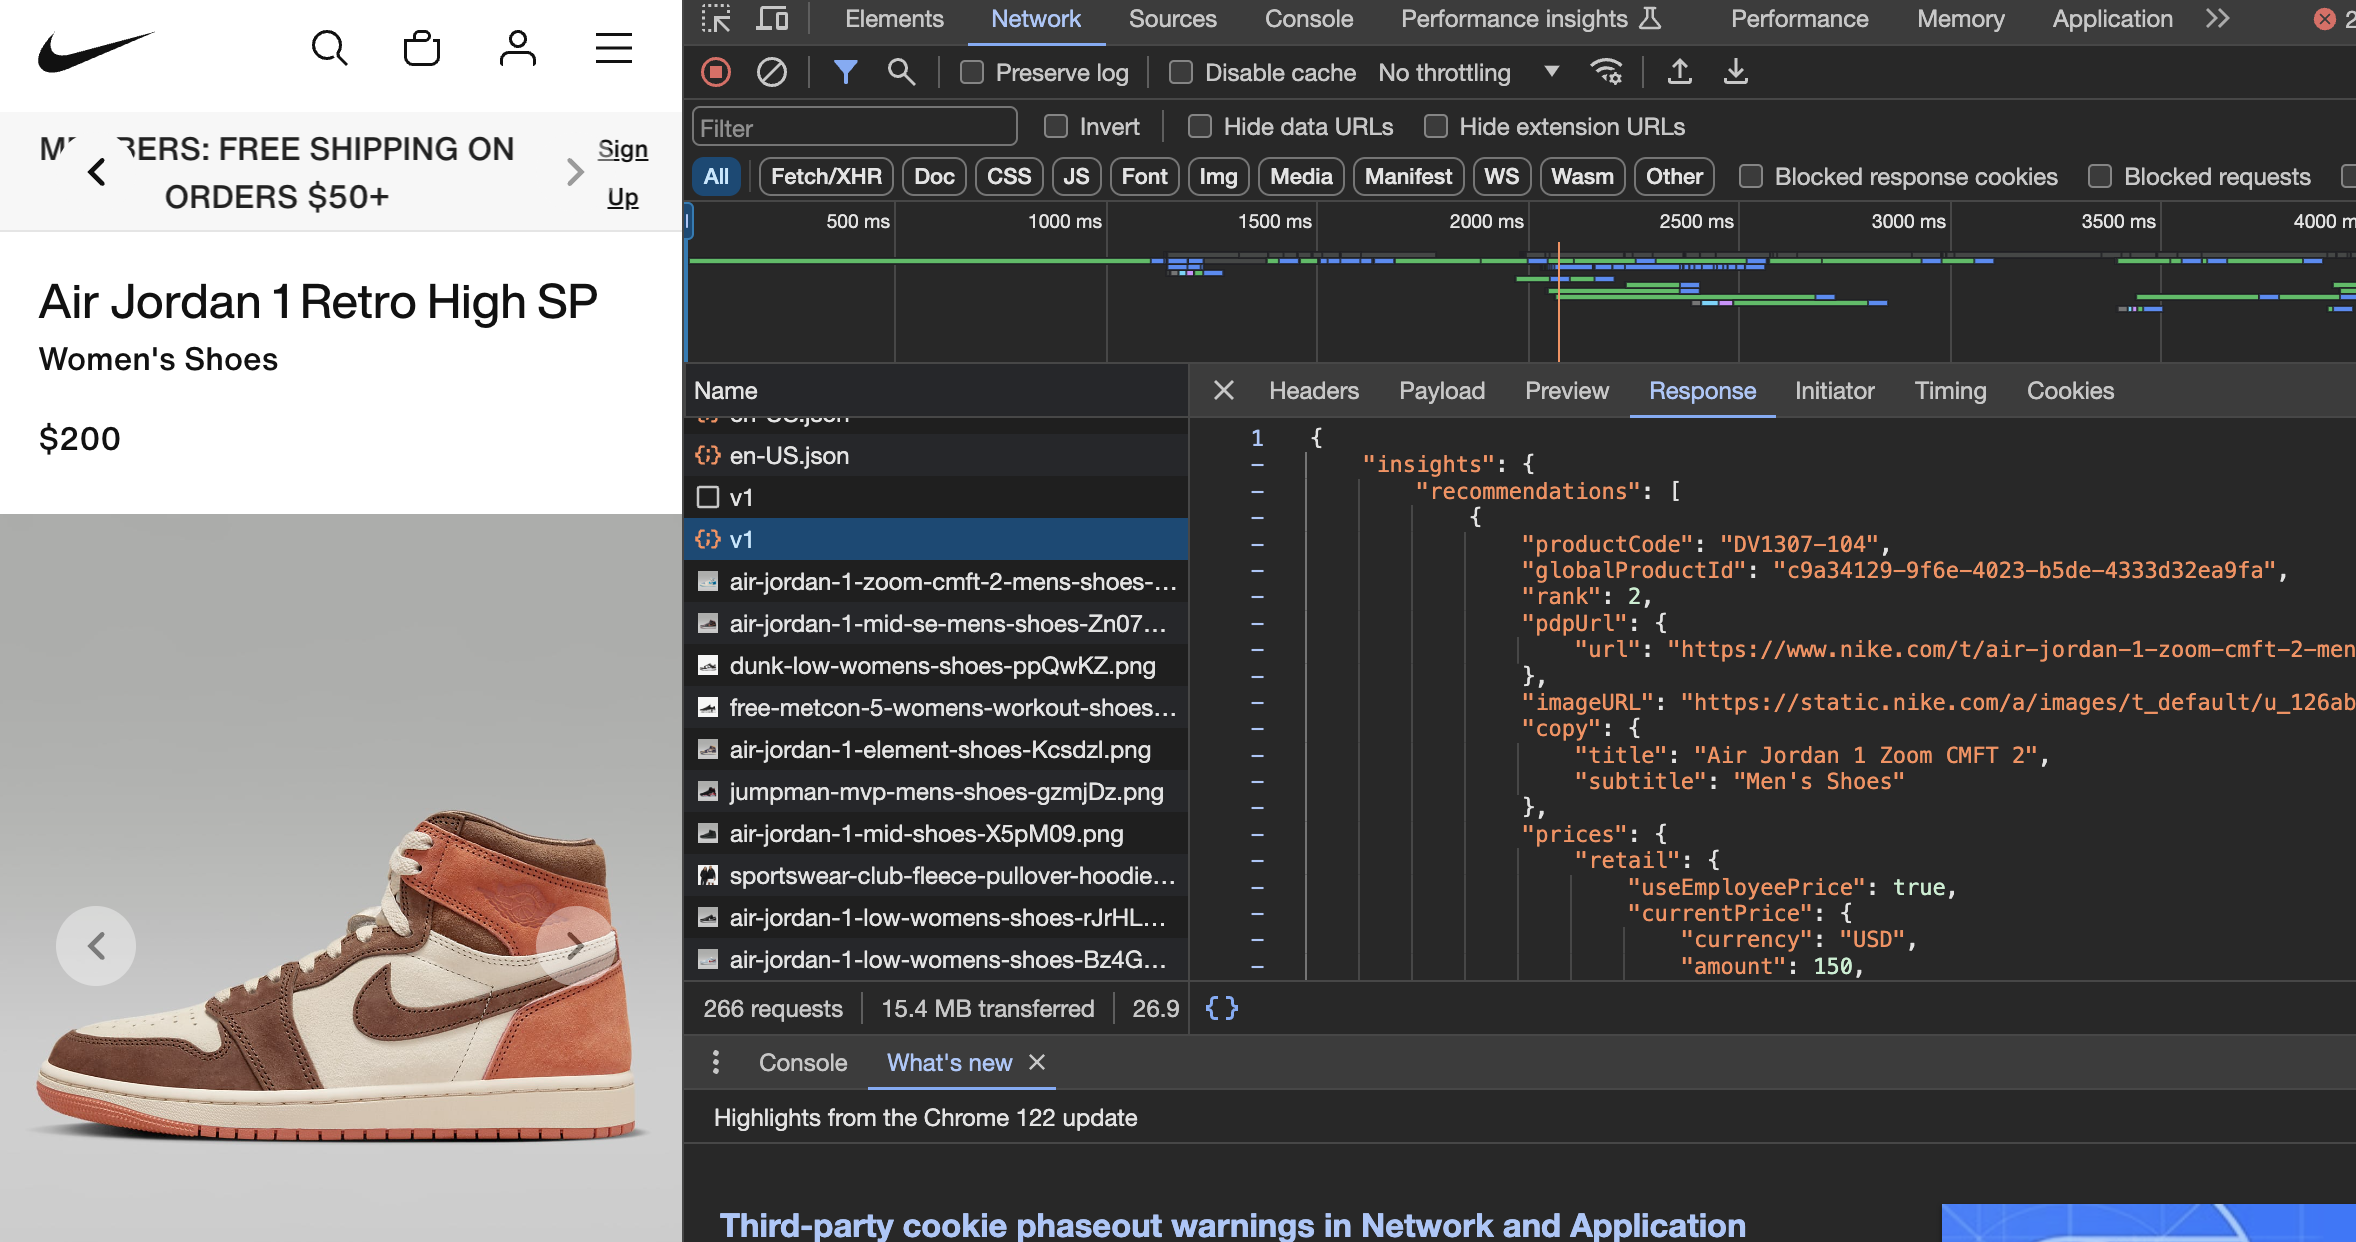The image size is (2356, 1242).
Task: Collapse the insights JSON line
Action: click(x=1257, y=465)
